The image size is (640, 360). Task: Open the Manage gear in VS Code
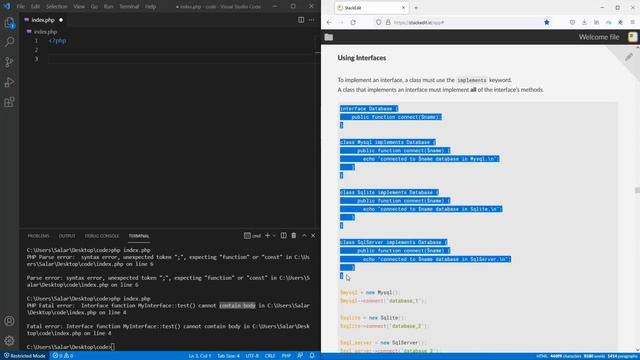click(x=9, y=340)
